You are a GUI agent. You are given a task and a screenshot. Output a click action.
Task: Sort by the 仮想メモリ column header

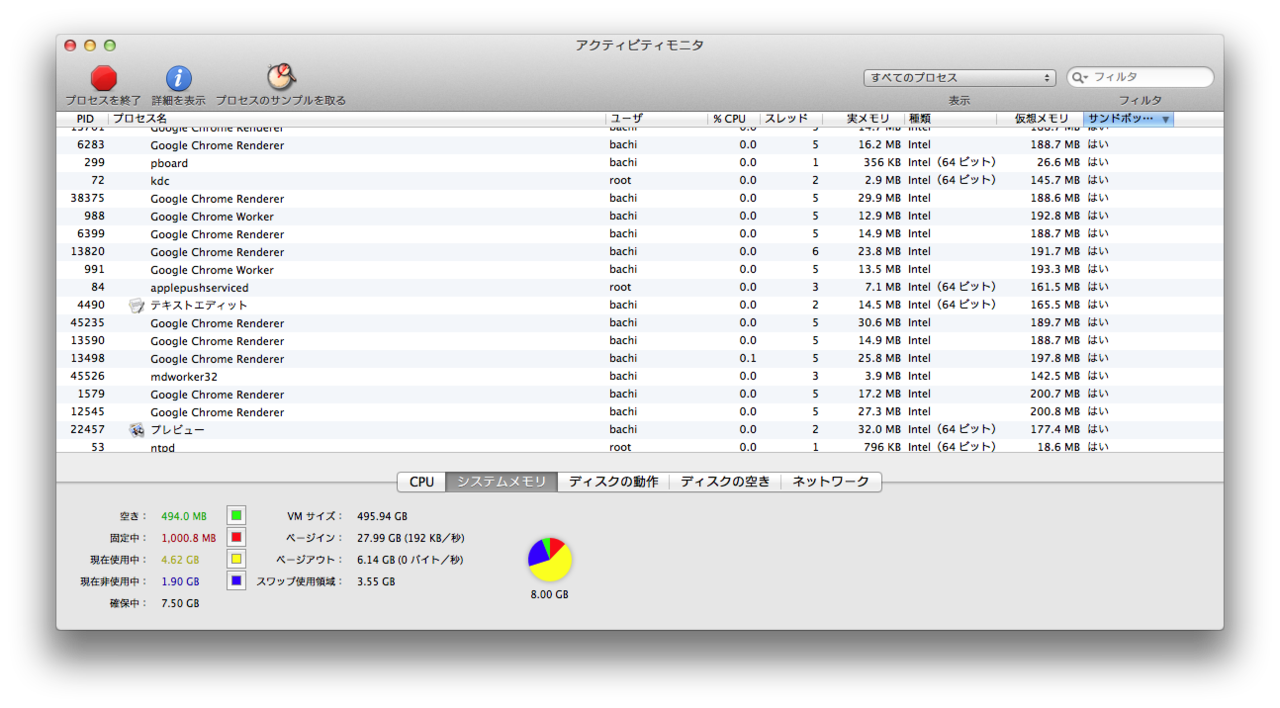click(1040, 119)
